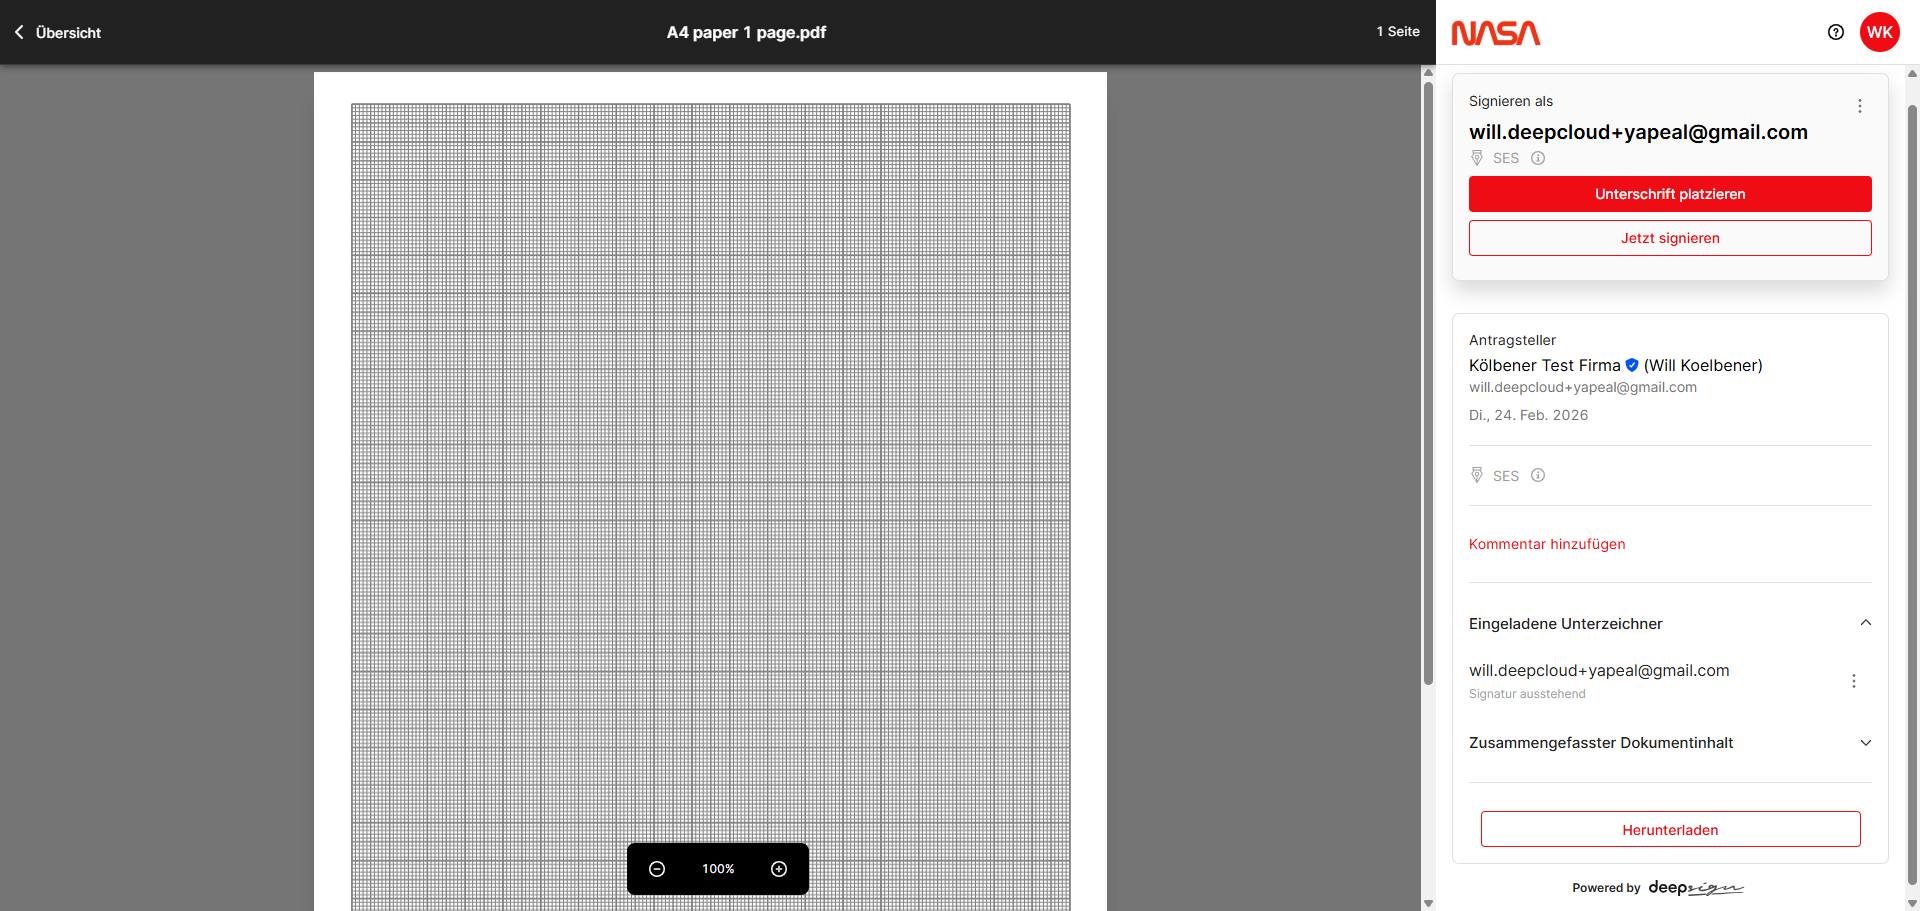The image size is (1920, 911).
Task: Click the verified badge next to Kölbener Test Firma
Action: pos(1632,365)
